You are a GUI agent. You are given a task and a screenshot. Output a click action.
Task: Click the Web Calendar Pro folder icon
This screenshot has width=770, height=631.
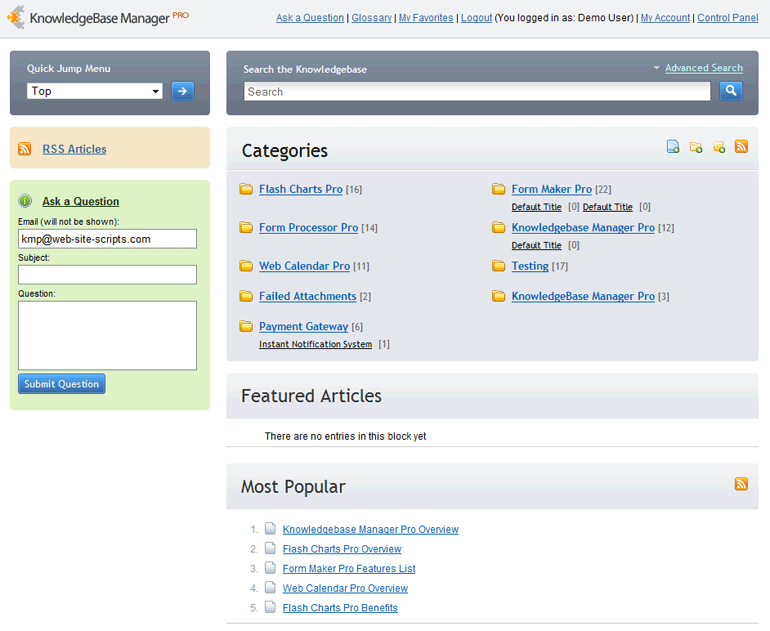pyautogui.click(x=246, y=266)
